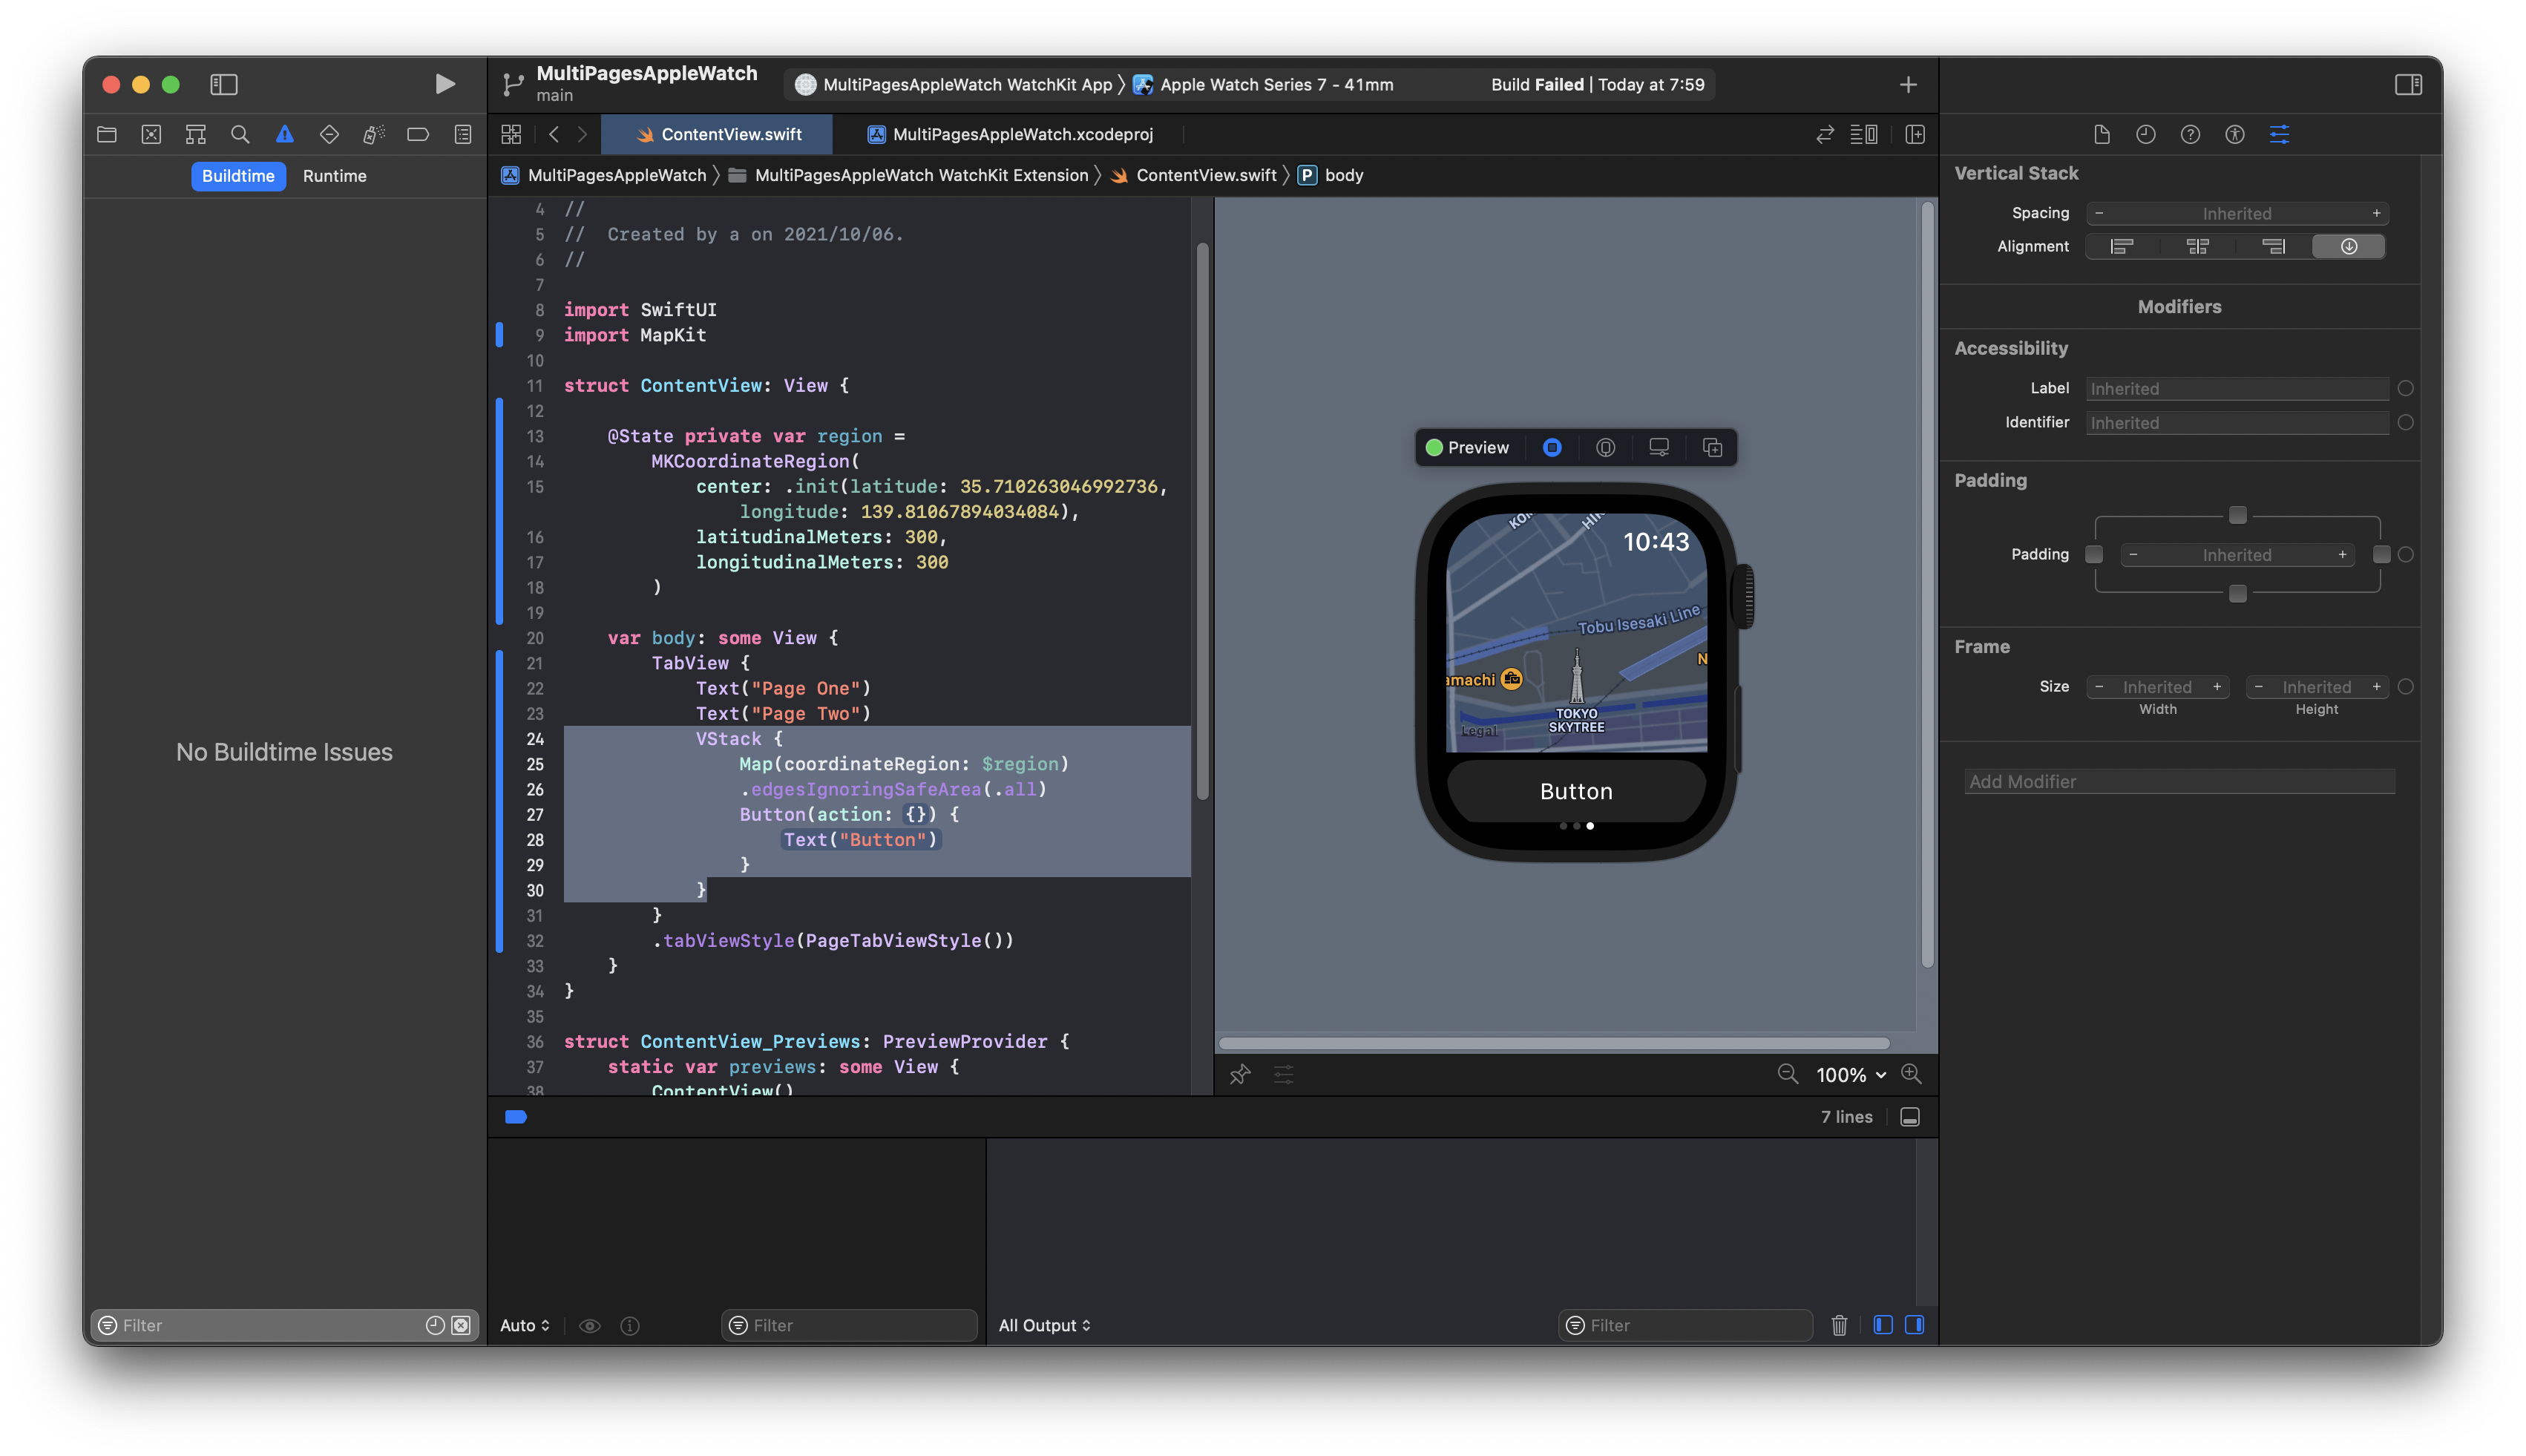The image size is (2526, 1456).
Task: Increase the Height size value
Action: pos(2377,687)
